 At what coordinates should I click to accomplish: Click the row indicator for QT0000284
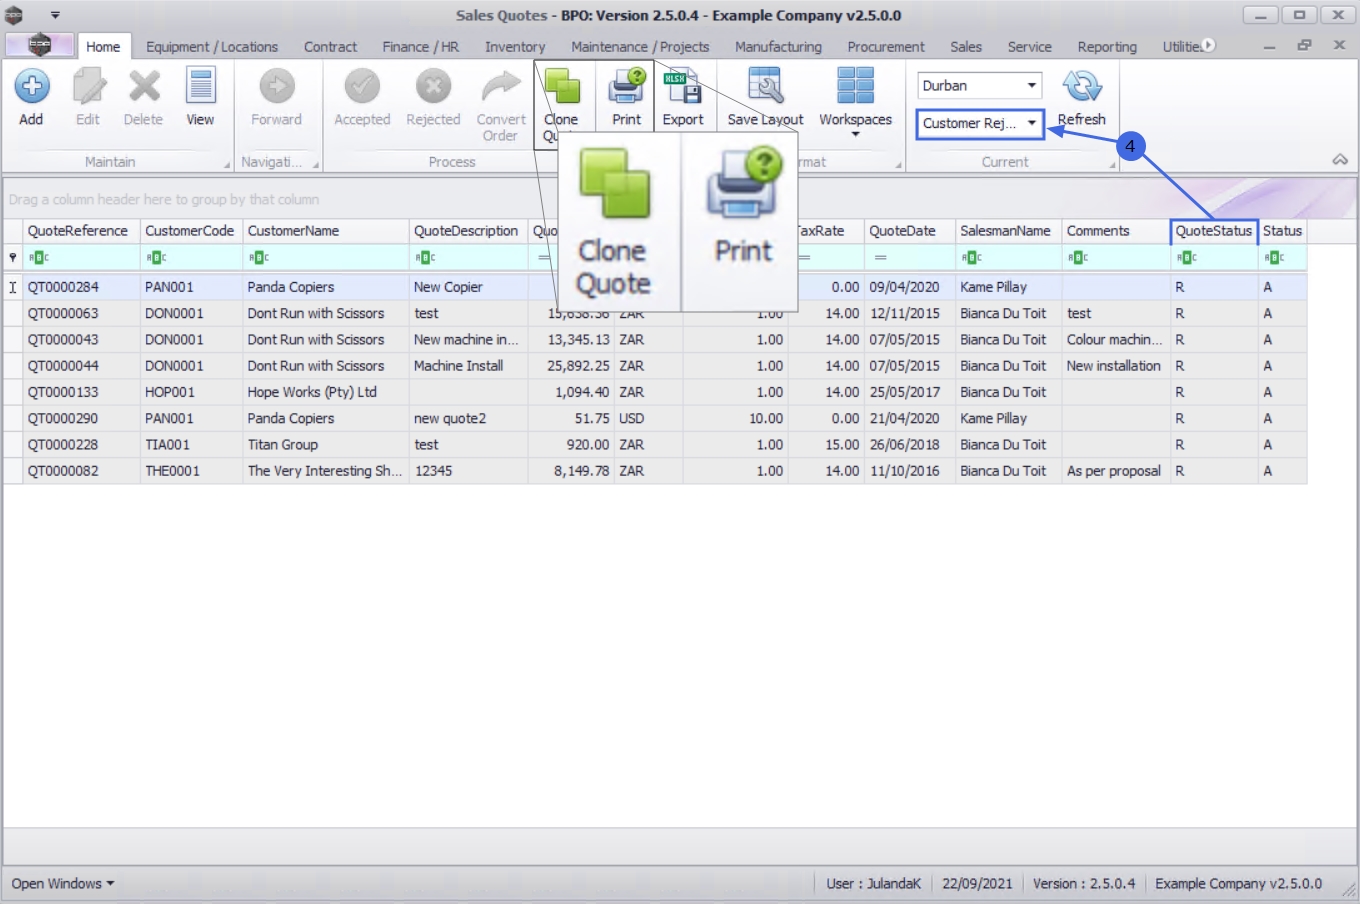[x=13, y=287]
